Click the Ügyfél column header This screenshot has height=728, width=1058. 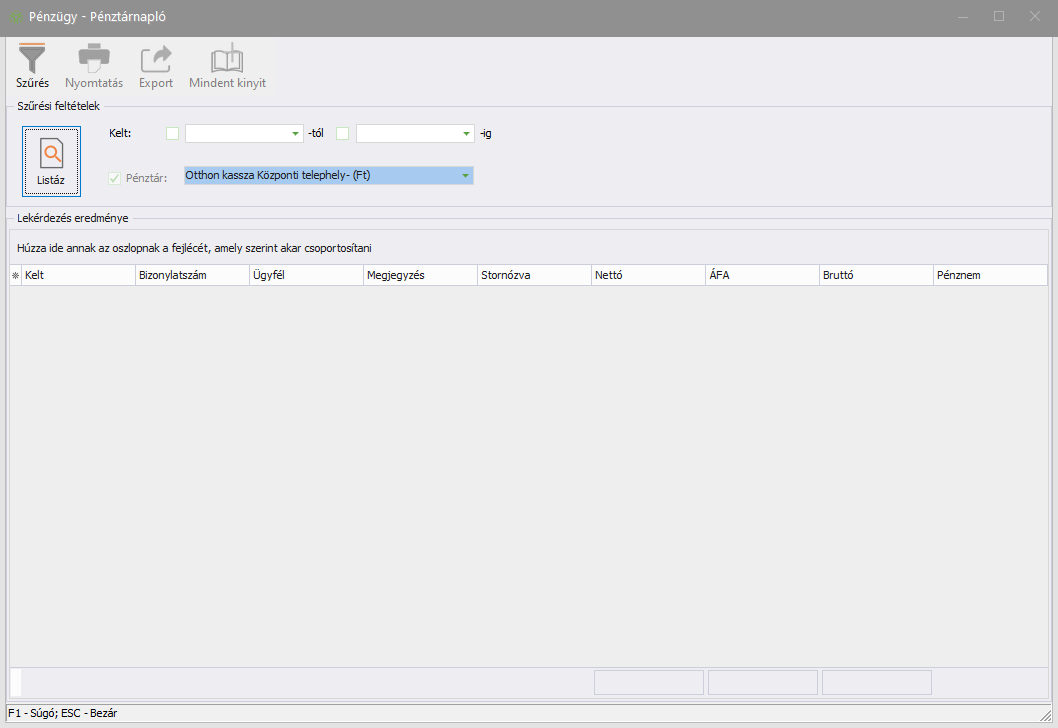[306, 275]
